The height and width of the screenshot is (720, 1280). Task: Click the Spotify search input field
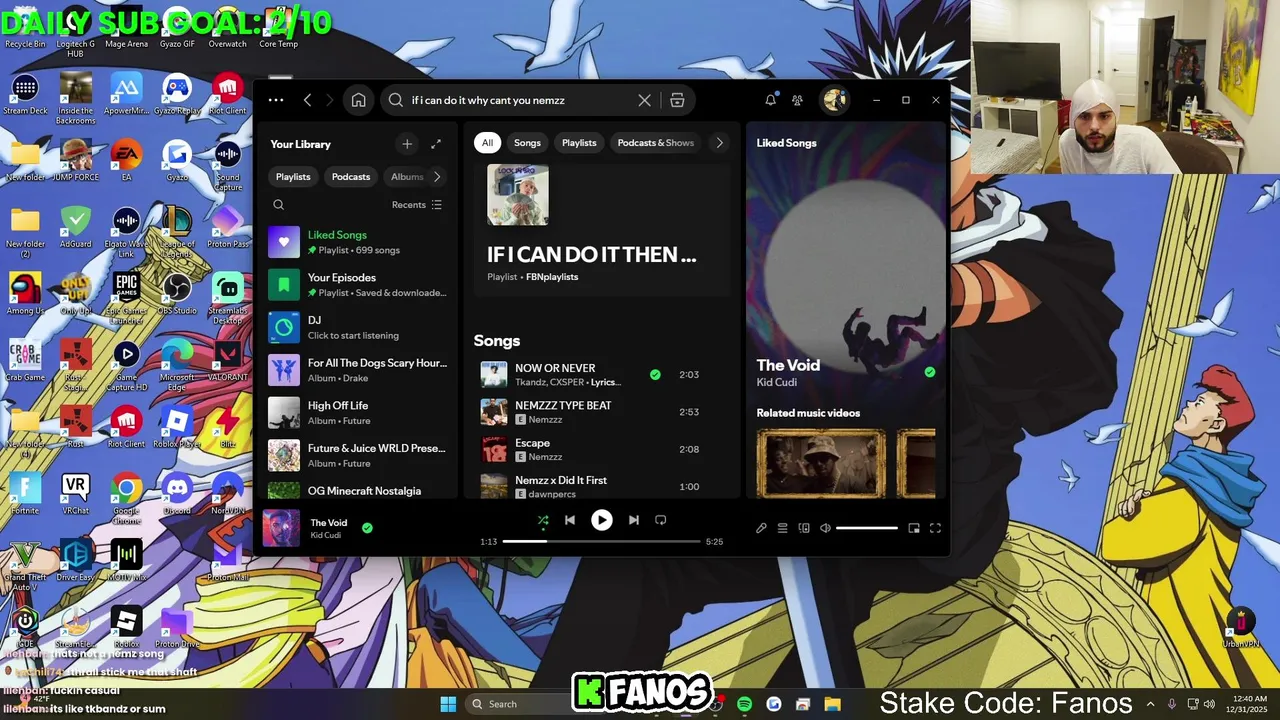coord(521,100)
